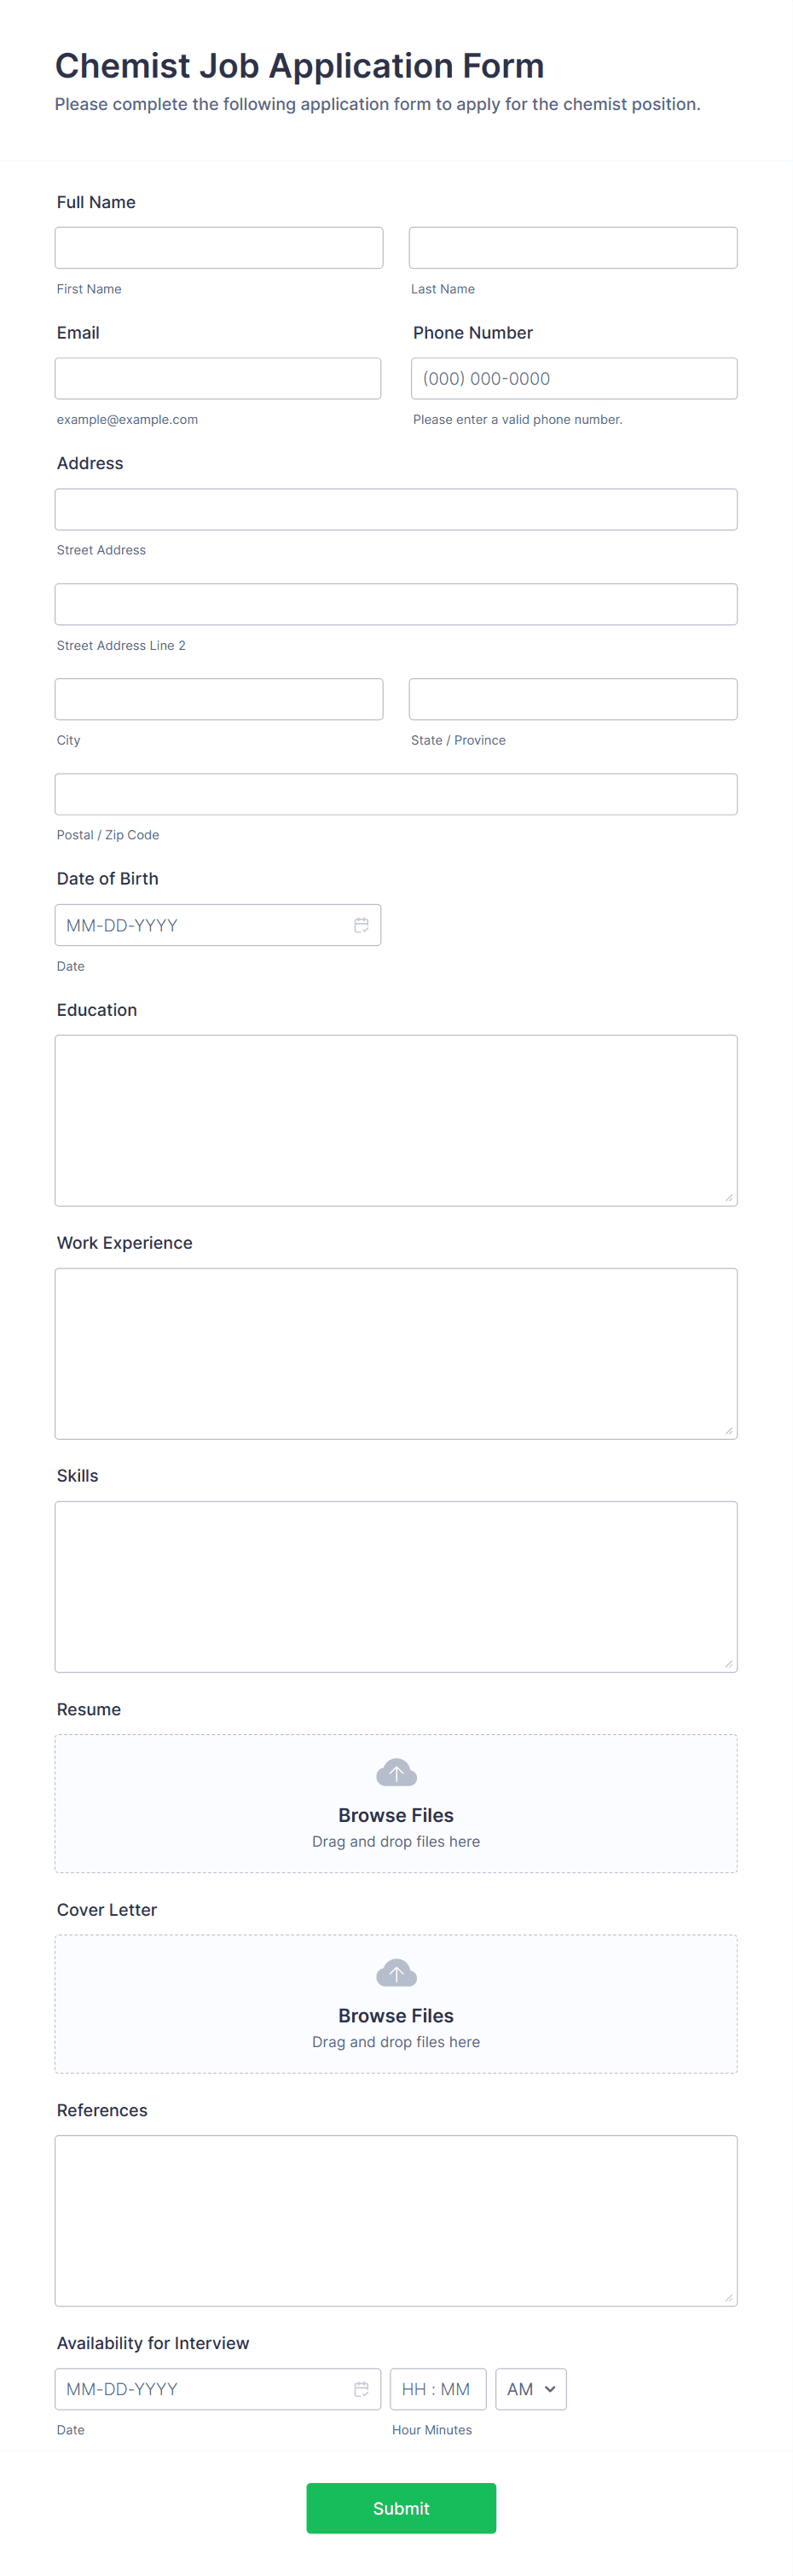Expand the AM/PM dropdown
793x2576 pixels.
(x=531, y=2388)
